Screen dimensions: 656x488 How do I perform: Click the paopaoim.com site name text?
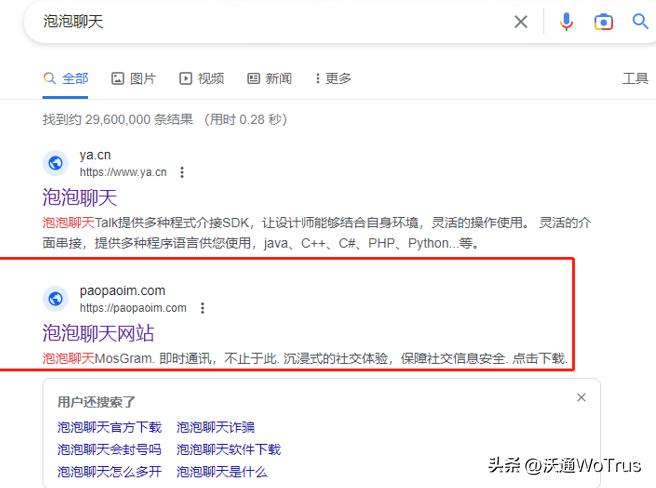[123, 290]
